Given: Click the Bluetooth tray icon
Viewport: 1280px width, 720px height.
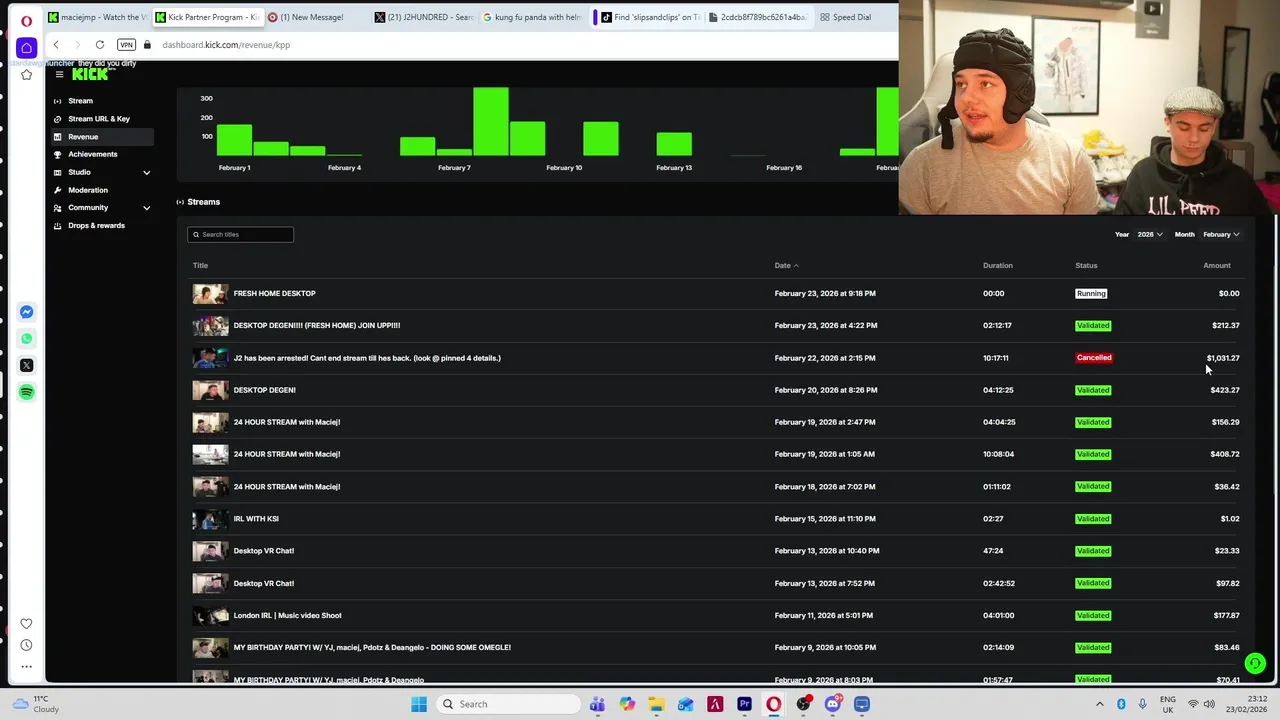Looking at the screenshot, I should click(x=1121, y=704).
